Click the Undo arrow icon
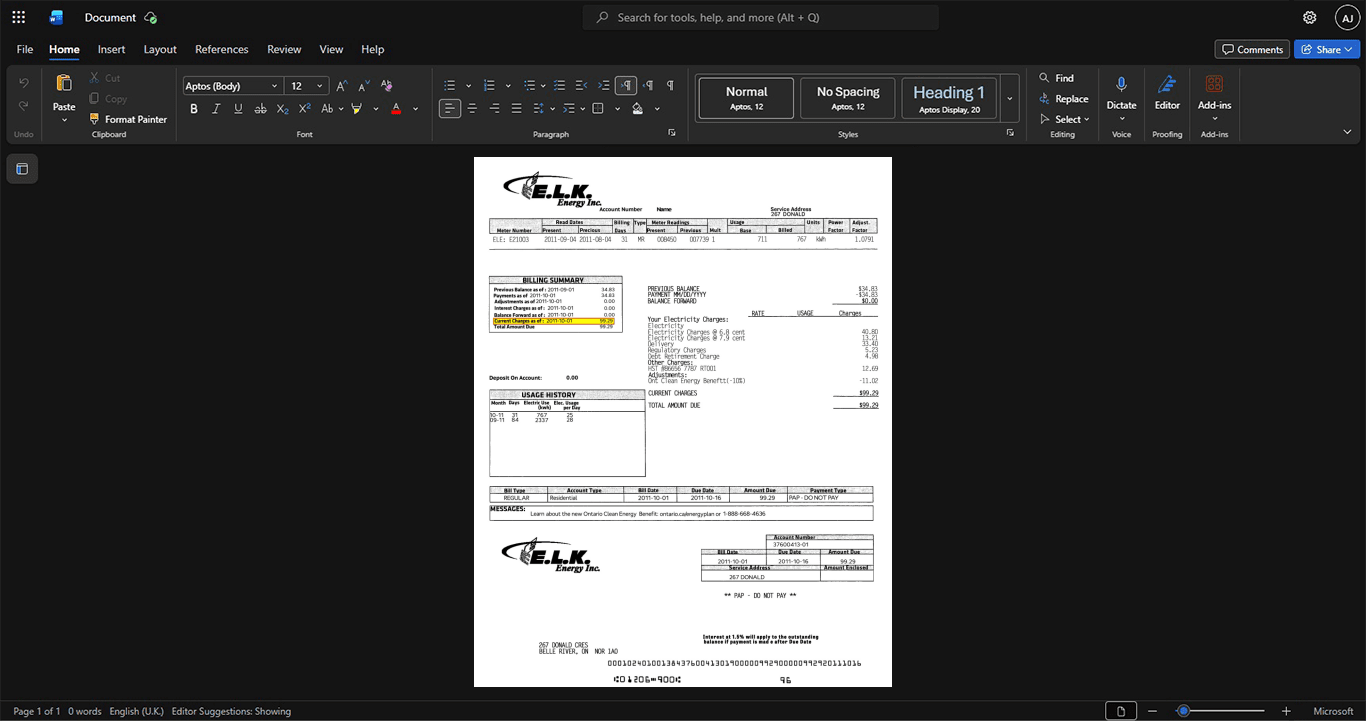The width and height of the screenshot is (1366, 721). [x=24, y=82]
